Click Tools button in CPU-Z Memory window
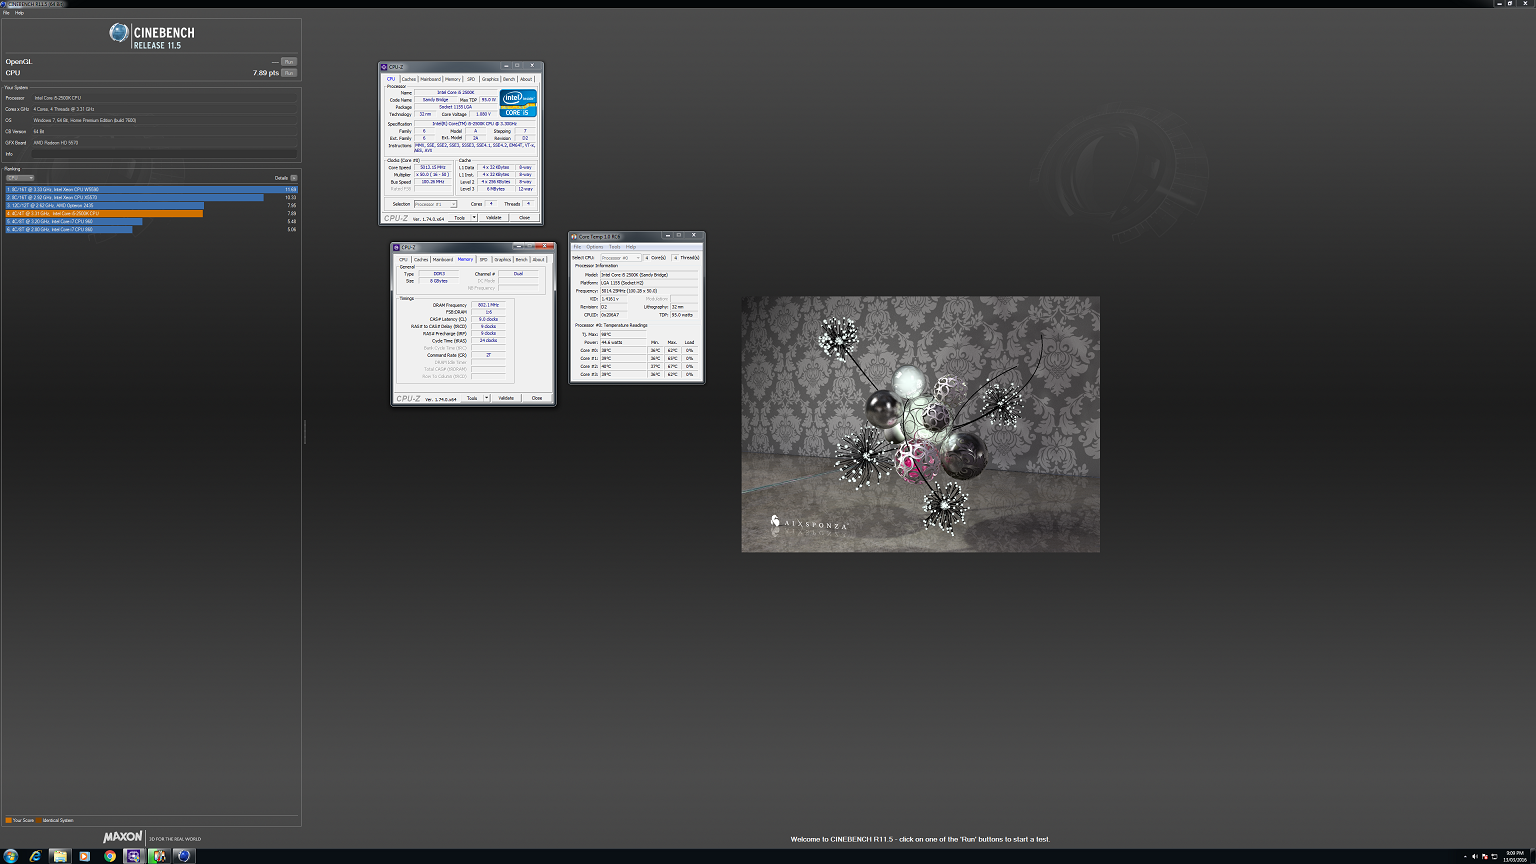Viewport: 1536px width, 864px height. click(472, 398)
